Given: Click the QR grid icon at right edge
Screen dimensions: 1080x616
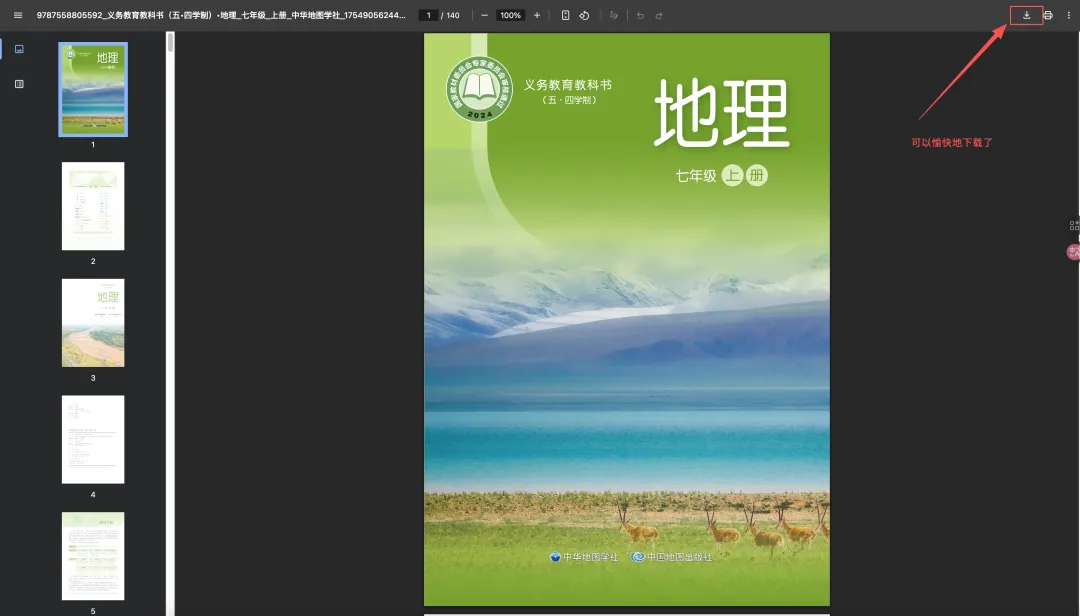Looking at the screenshot, I should click(x=1074, y=225).
